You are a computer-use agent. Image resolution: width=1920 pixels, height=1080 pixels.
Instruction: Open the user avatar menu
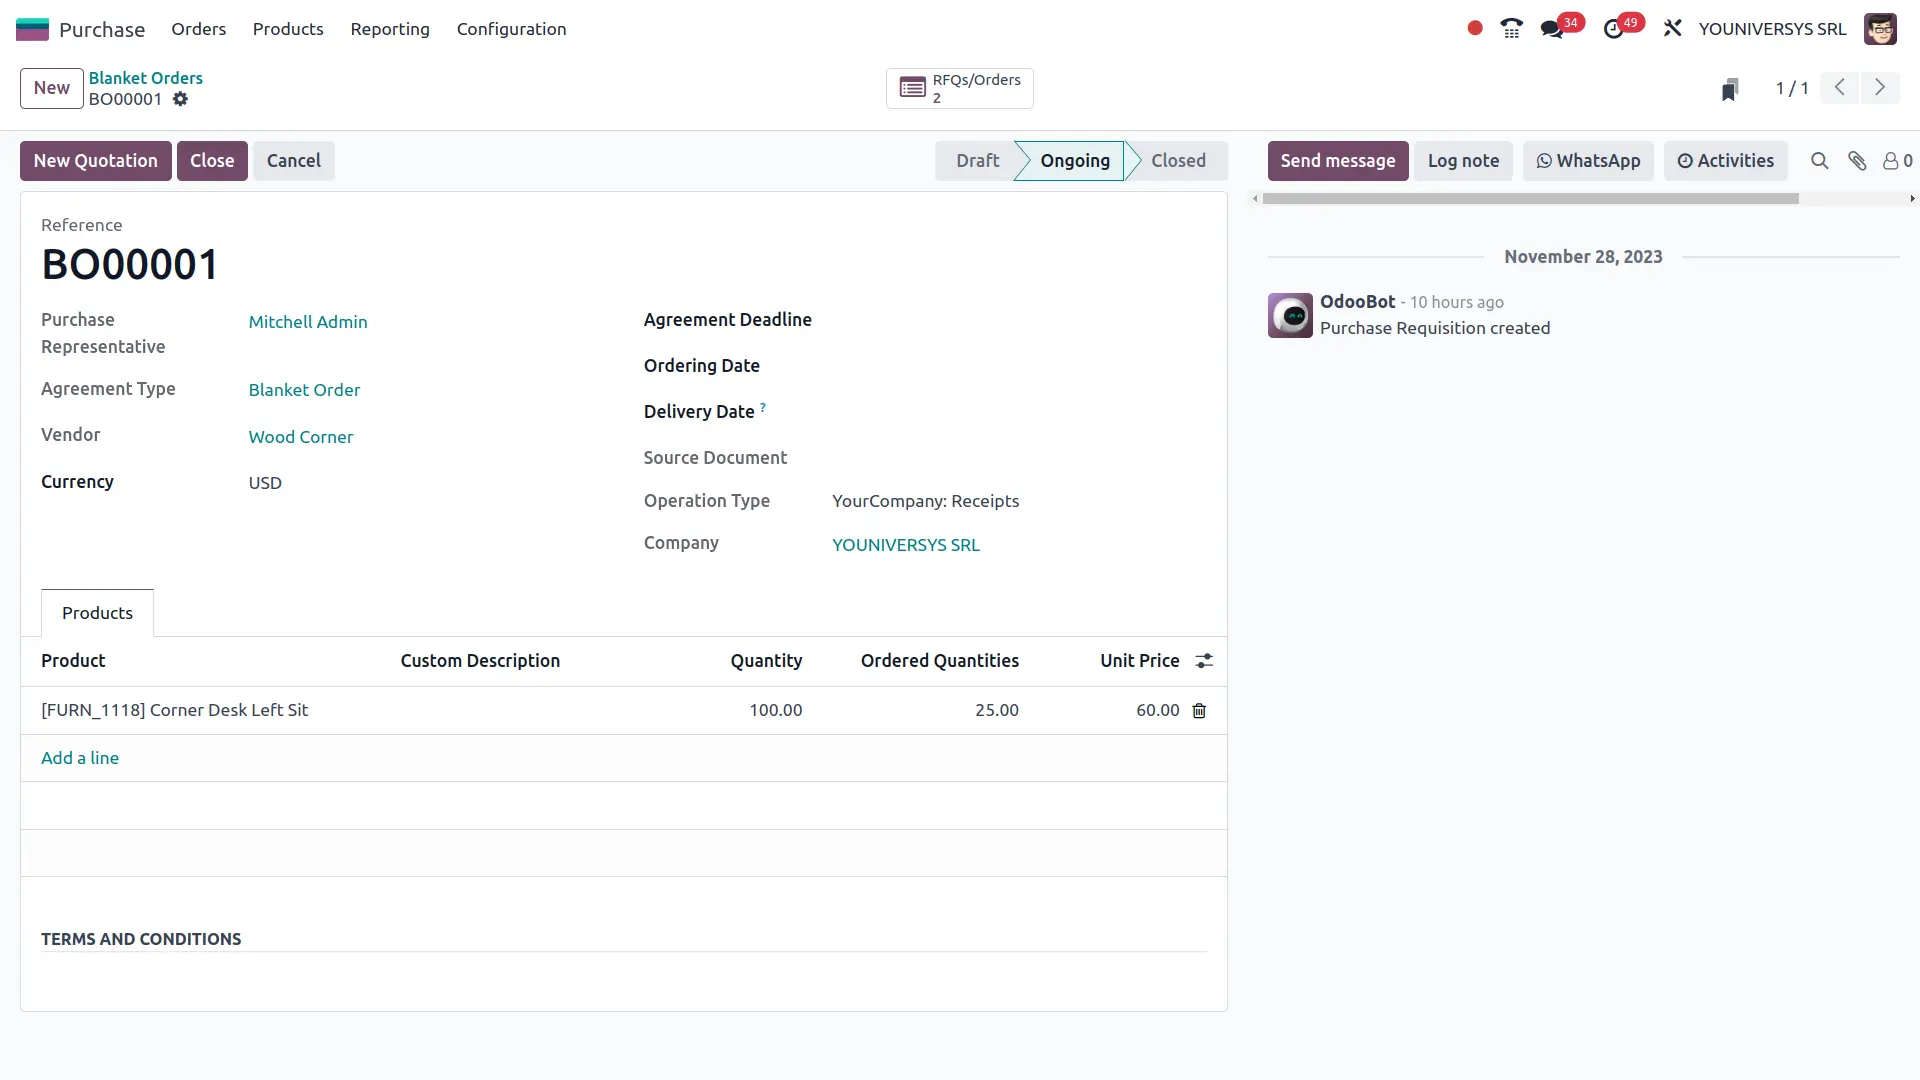(x=1880, y=29)
